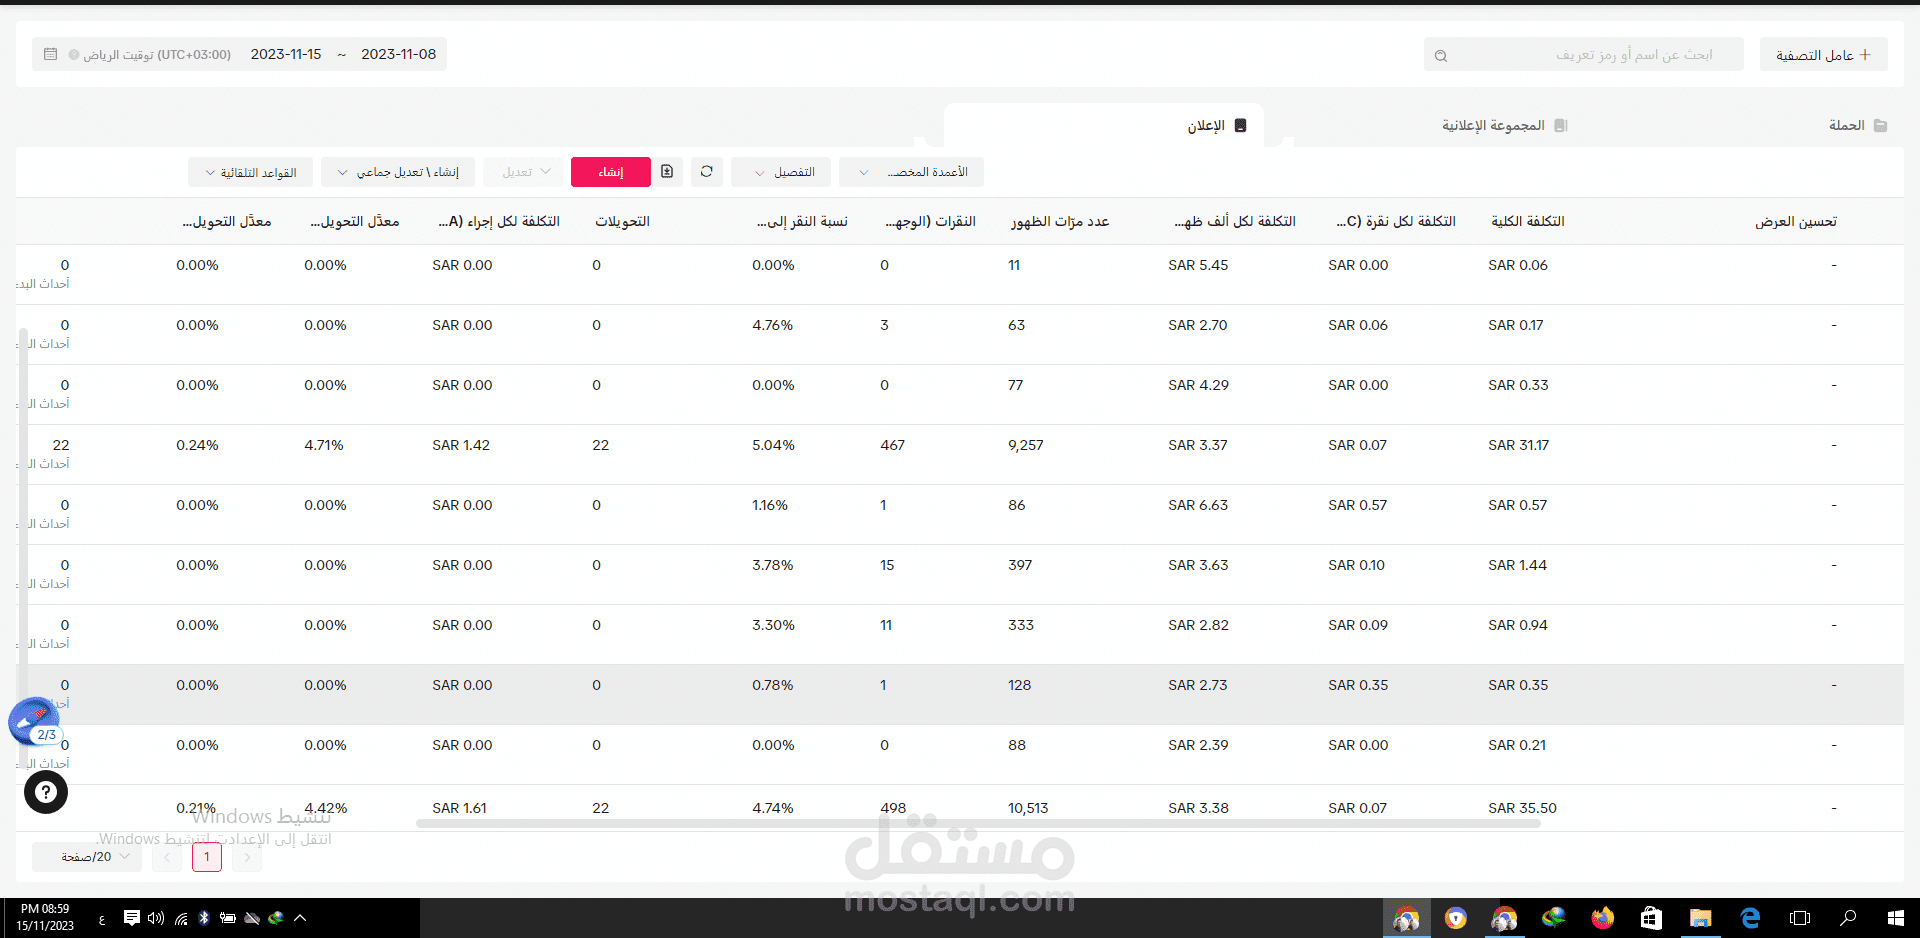This screenshot has width=1920, height=938.
Task: Click the النقرات (الوجهة) column header
Action: pyautogui.click(x=930, y=221)
